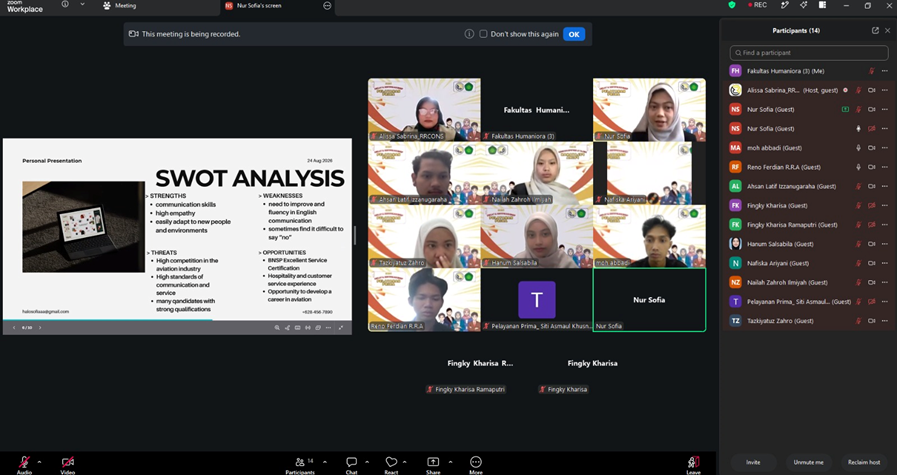Click the captions icon in slide toolbar

coord(297,328)
